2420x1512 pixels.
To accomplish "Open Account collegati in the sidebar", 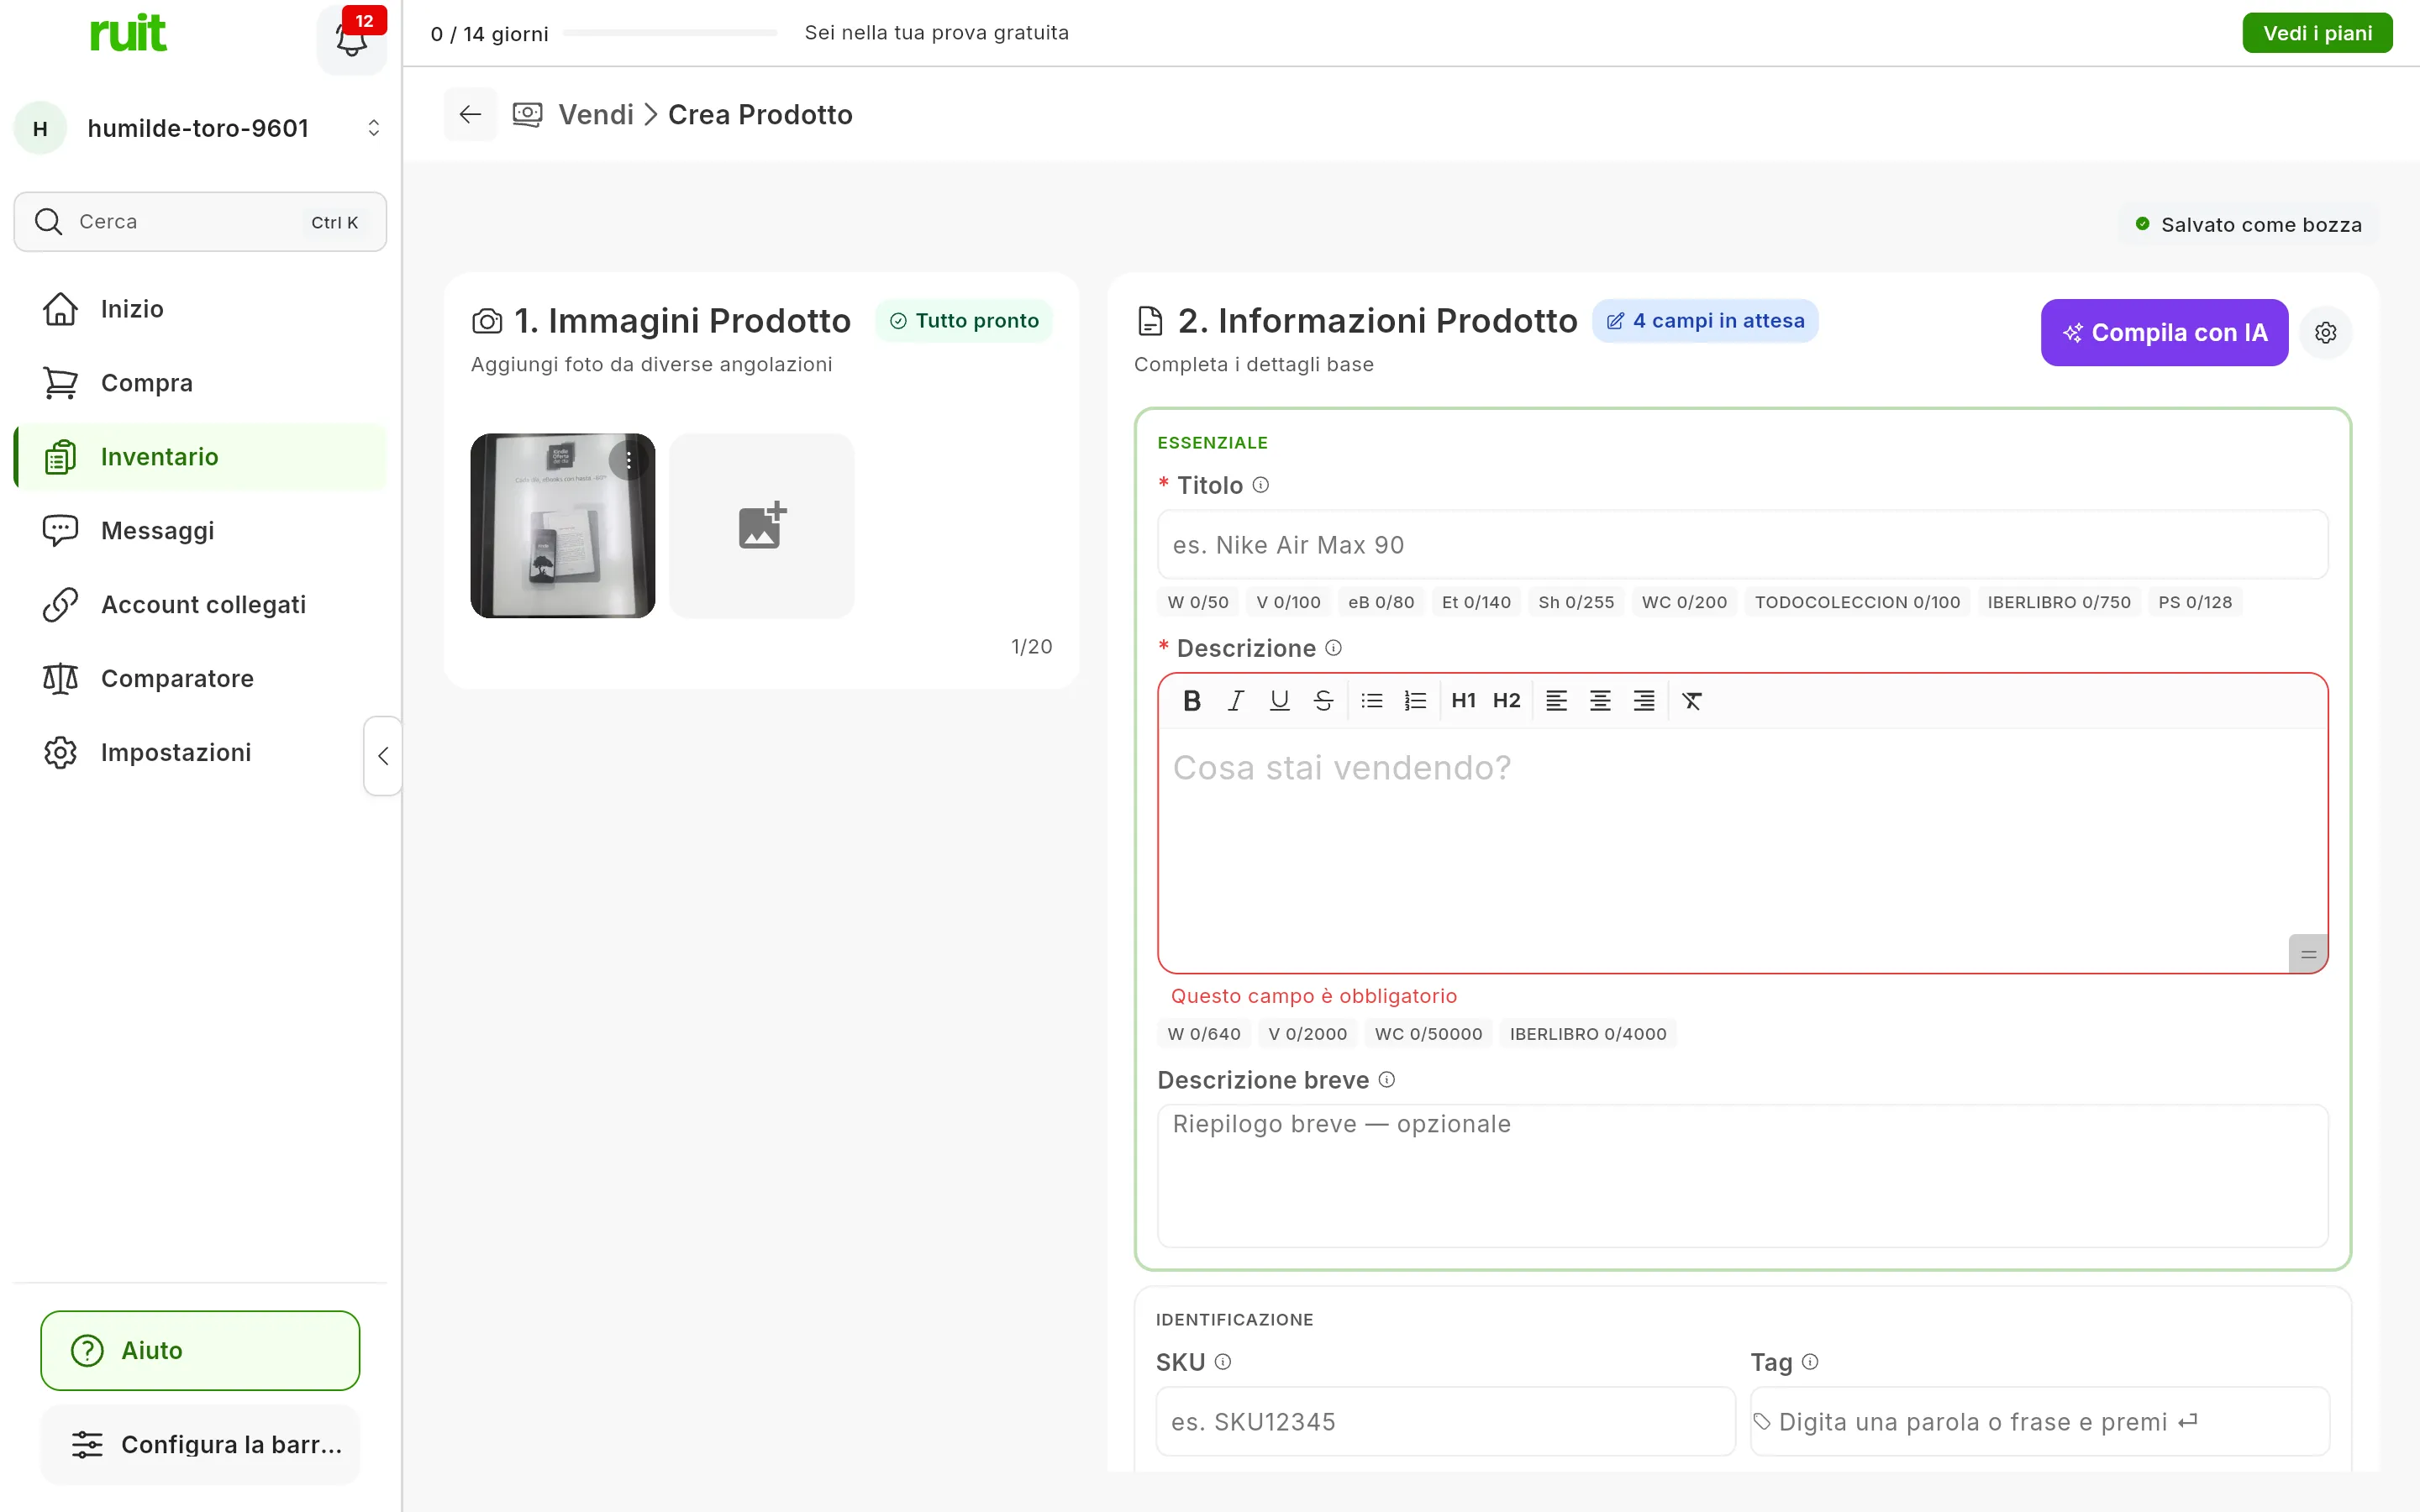I will (x=200, y=605).
